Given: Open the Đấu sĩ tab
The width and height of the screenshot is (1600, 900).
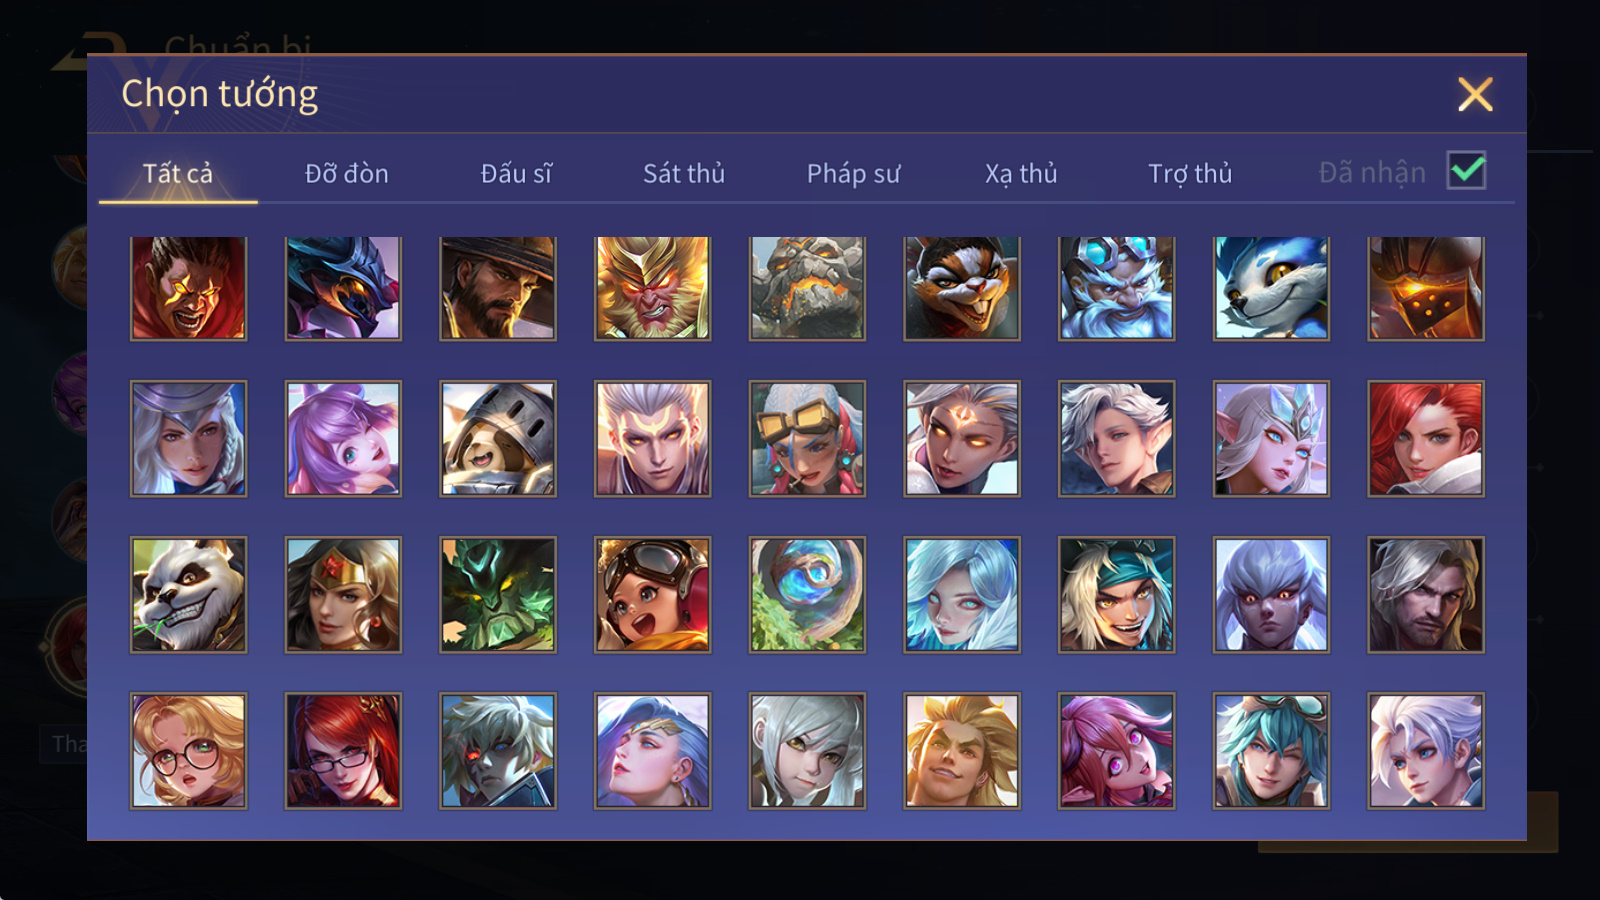Looking at the screenshot, I should 516,174.
